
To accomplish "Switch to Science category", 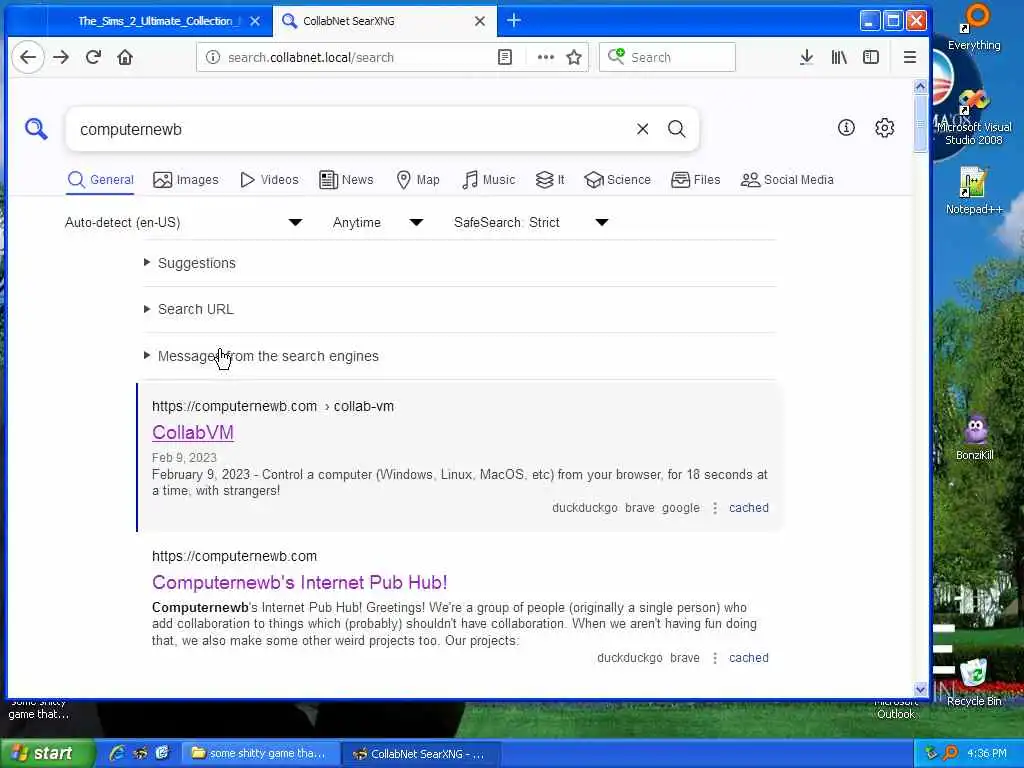I will [617, 180].
